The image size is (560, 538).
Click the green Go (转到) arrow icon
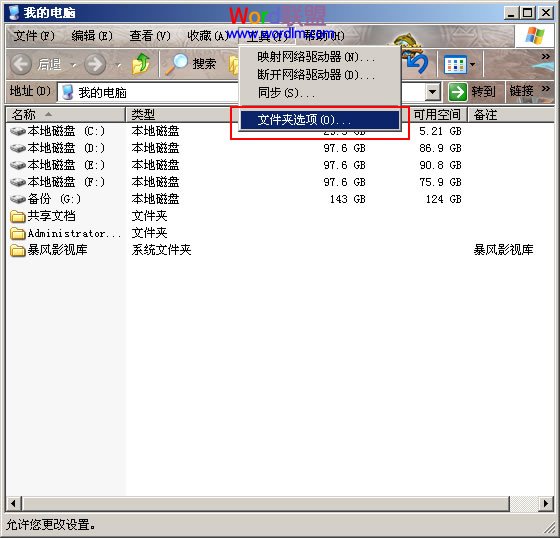click(x=458, y=92)
